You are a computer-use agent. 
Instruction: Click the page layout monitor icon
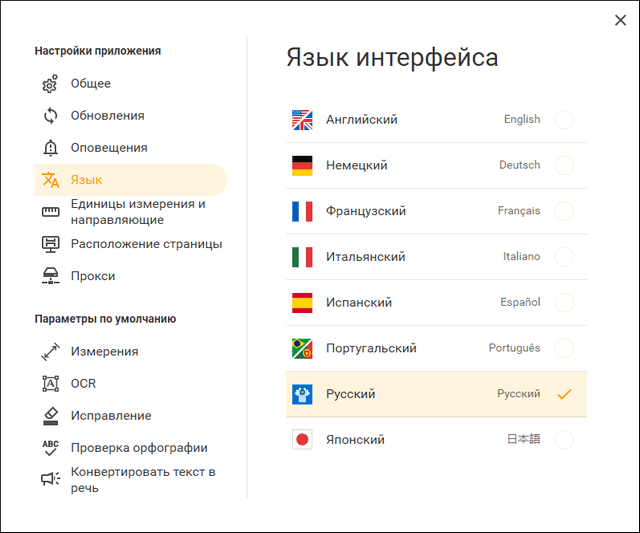coord(50,244)
